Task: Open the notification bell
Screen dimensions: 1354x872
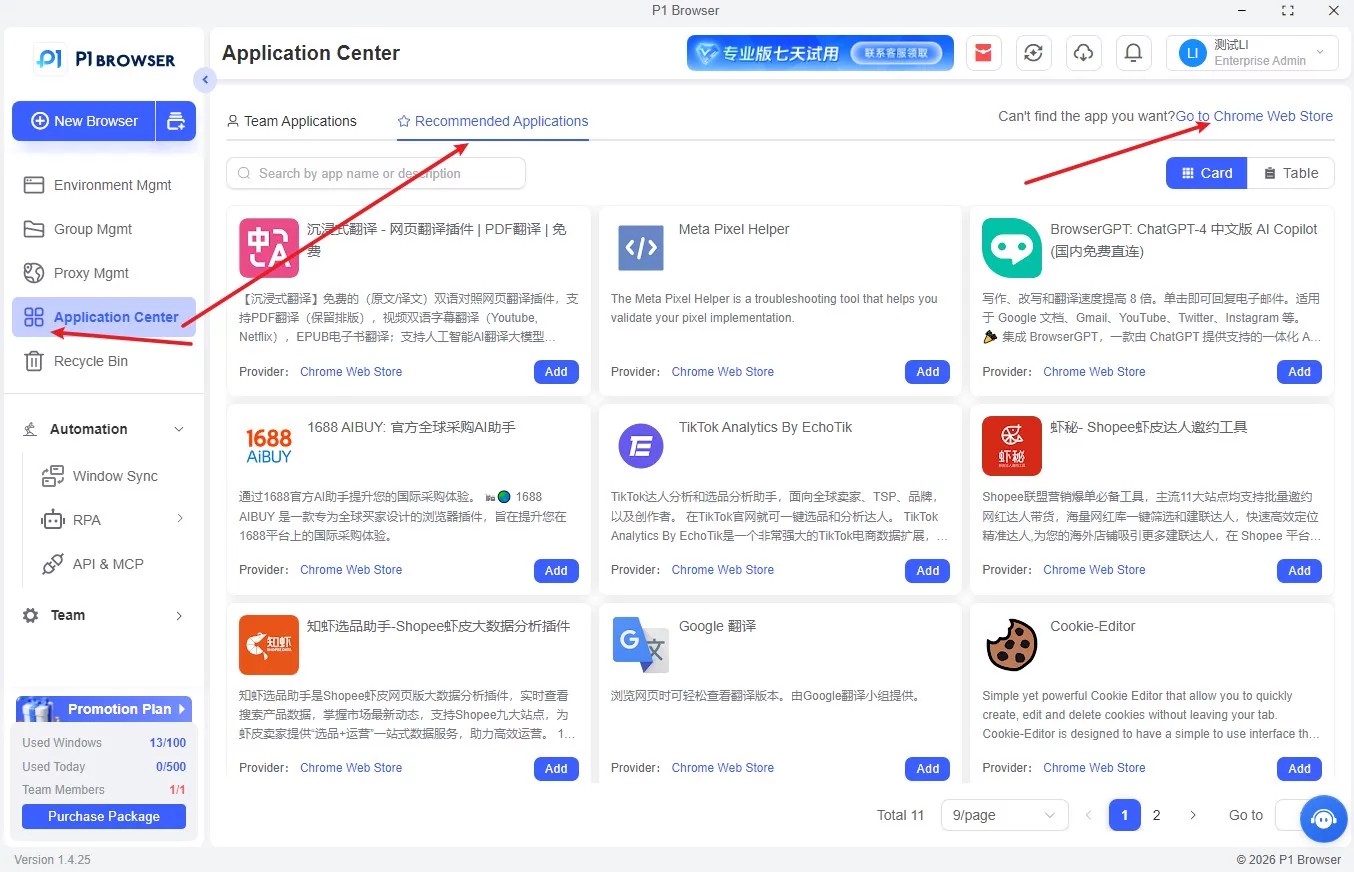Action: 1133,53
